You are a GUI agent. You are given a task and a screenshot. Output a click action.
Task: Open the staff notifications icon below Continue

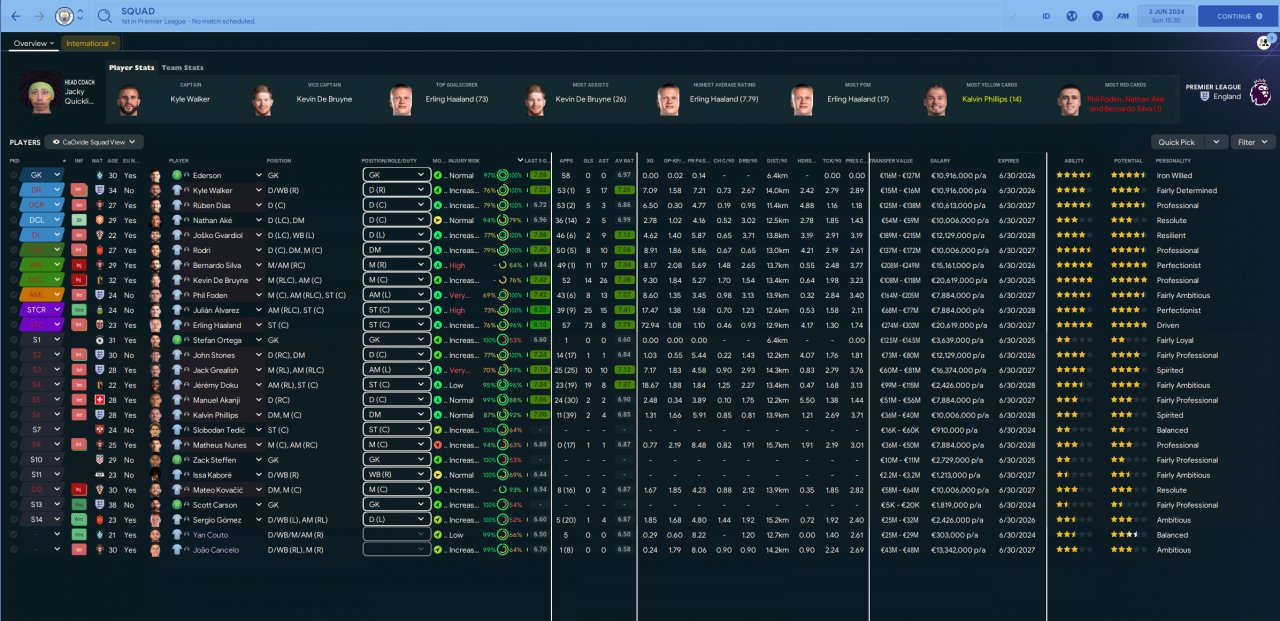(x=1264, y=42)
